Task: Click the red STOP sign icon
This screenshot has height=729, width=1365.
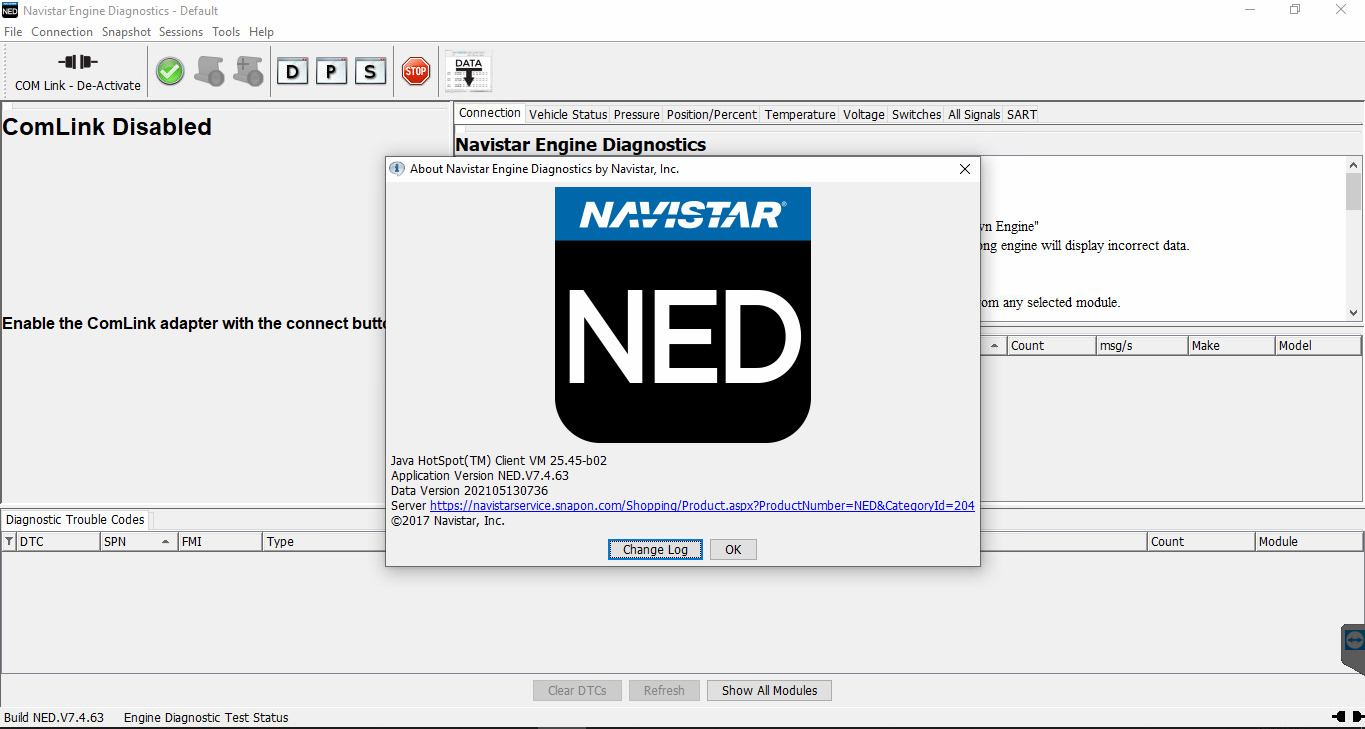Action: 415,71
